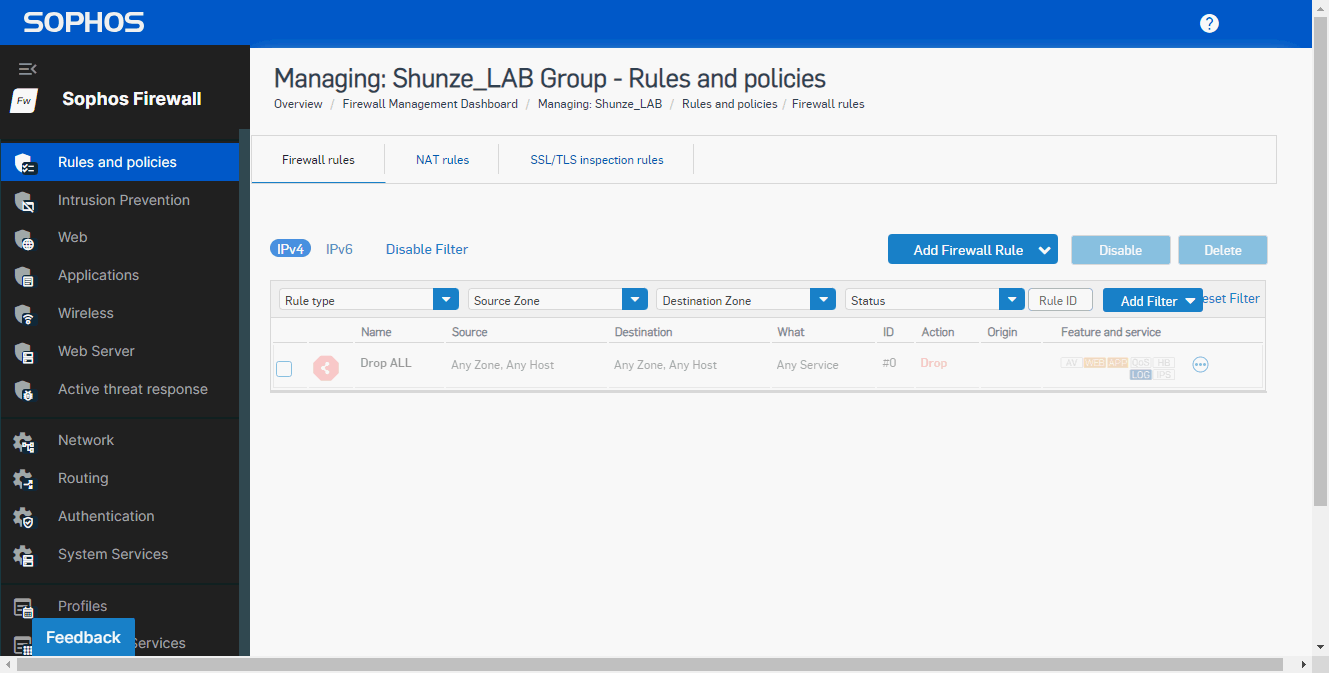Screen dimensions: 1329x673
Task: Check the Drop ALL rule checkbox
Action: 284,369
